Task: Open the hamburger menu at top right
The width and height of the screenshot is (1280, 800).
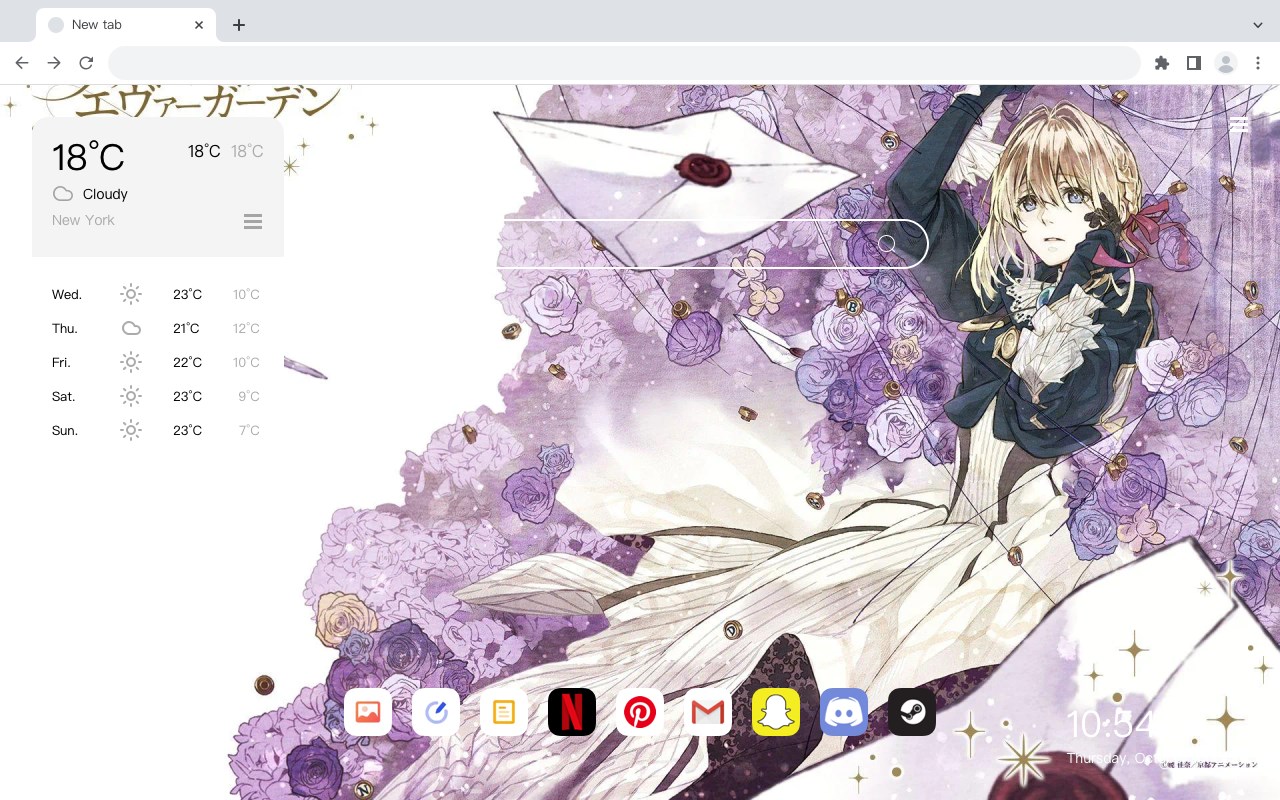Action: click(x=1239, y=124)
